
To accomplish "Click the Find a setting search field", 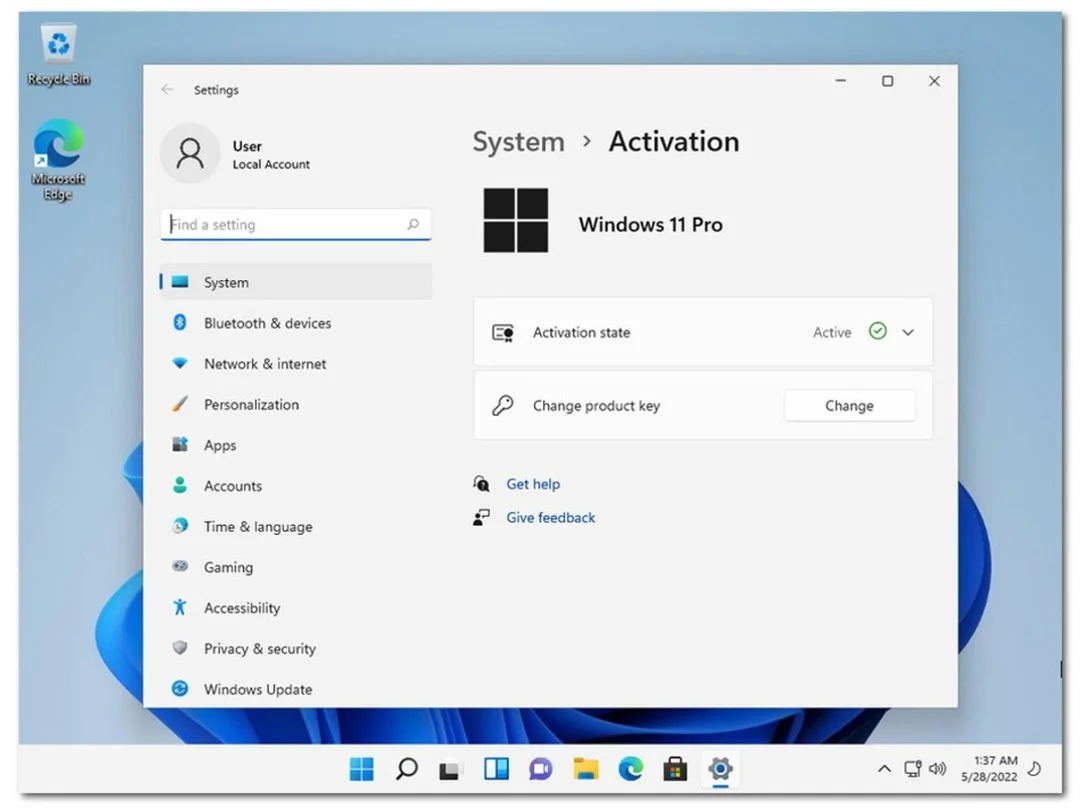I will (285, 225).
